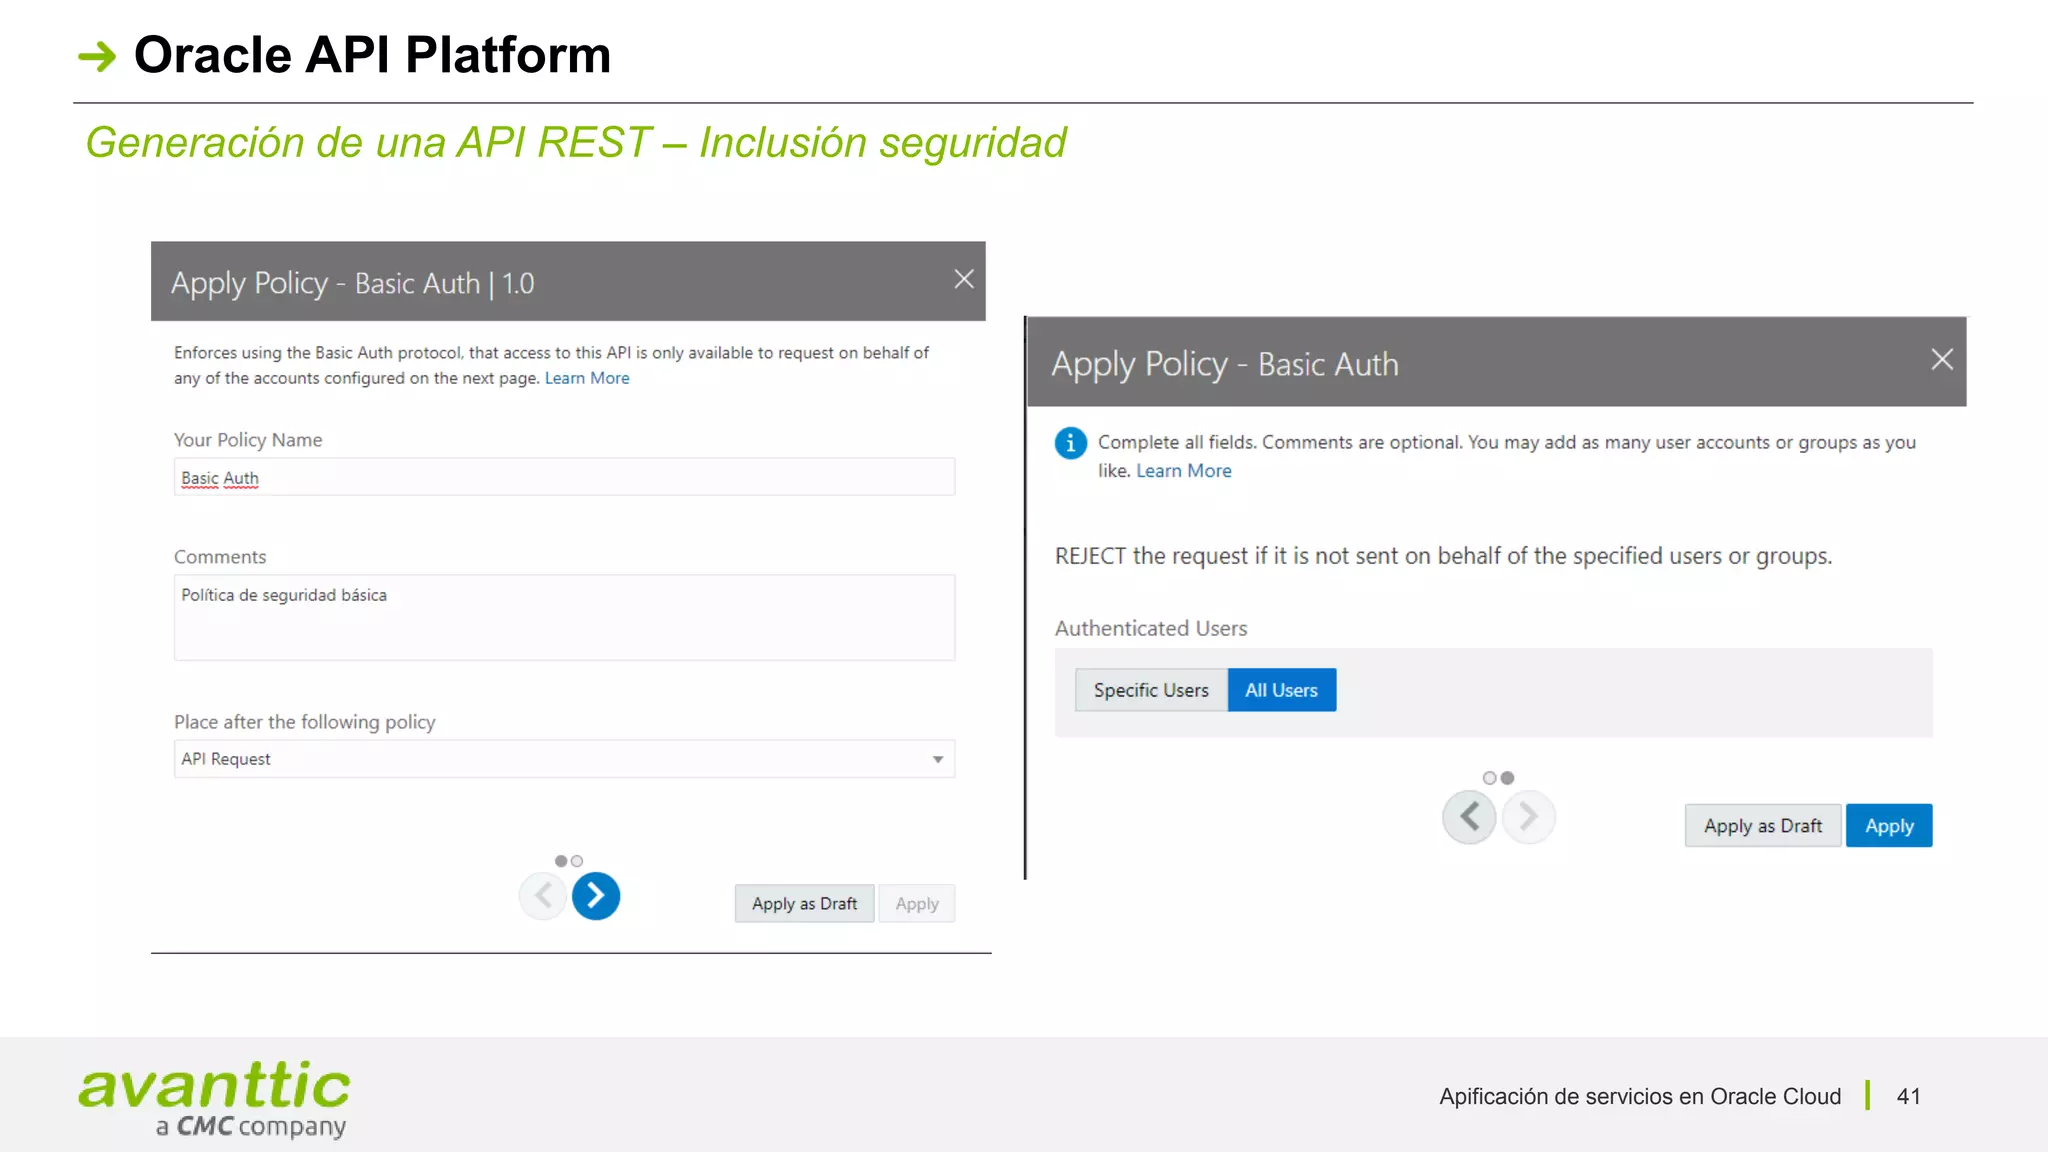Click the slide page number 41
Screen dimensions: 2048x1152
(1908, 1096)
